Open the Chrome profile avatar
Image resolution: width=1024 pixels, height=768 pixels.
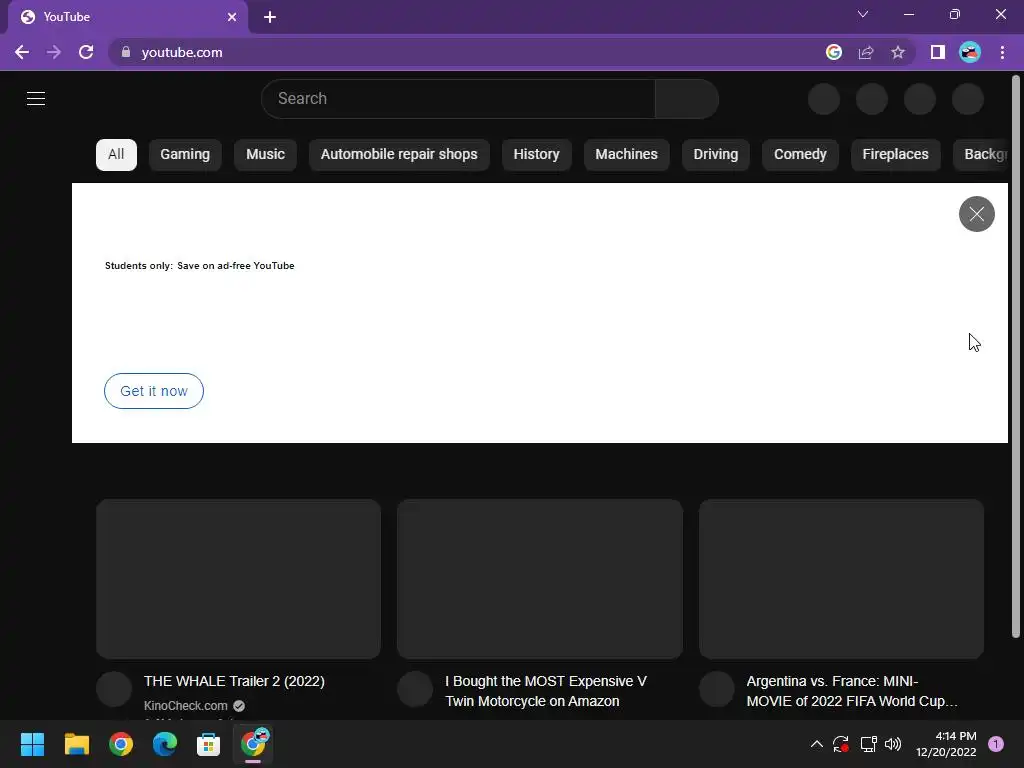tap(970, 52)
